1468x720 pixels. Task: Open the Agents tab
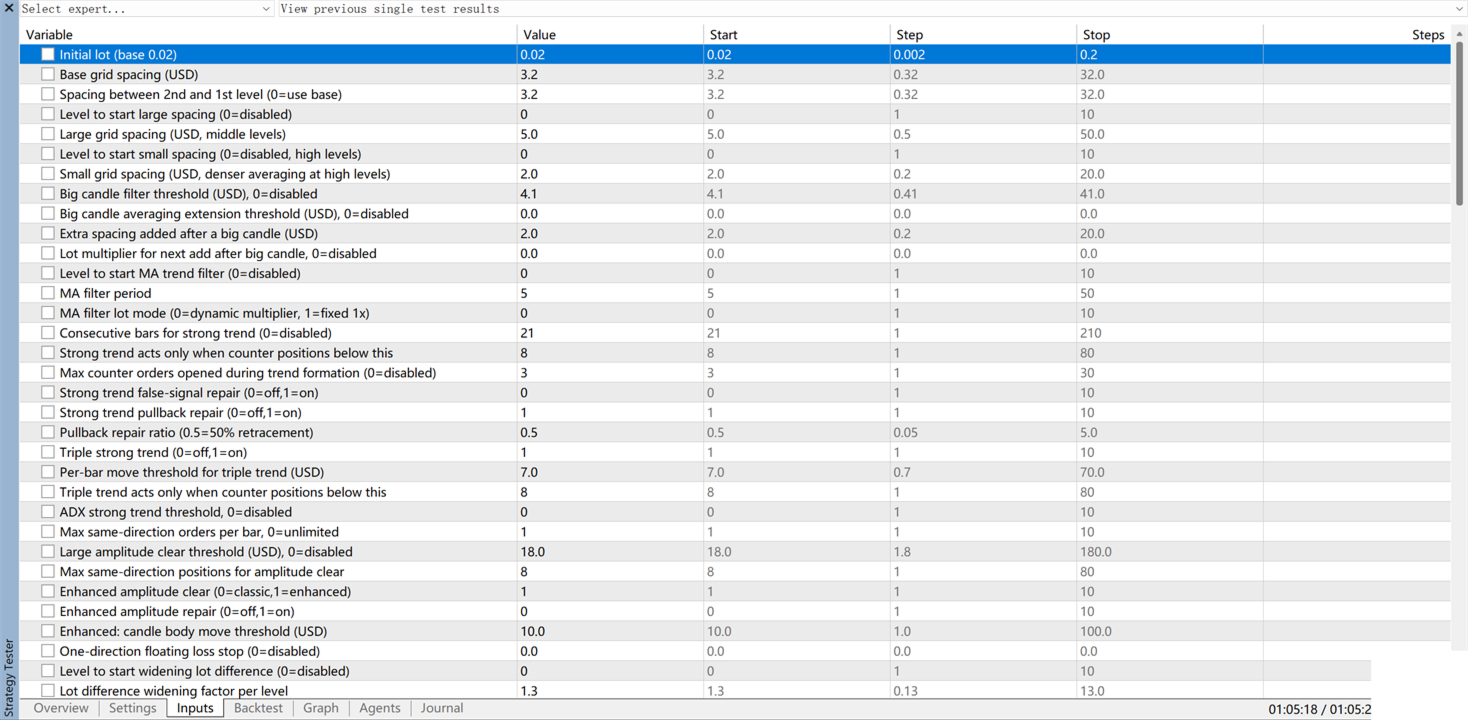pyautogui.click(x=379, y=708)
